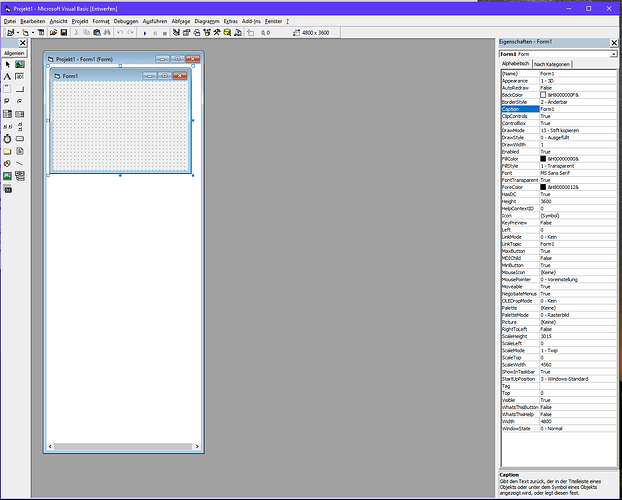This screenshot has height=500, width=622.
Task: Open the Add Form dropdown arrow
Action: 33,33
